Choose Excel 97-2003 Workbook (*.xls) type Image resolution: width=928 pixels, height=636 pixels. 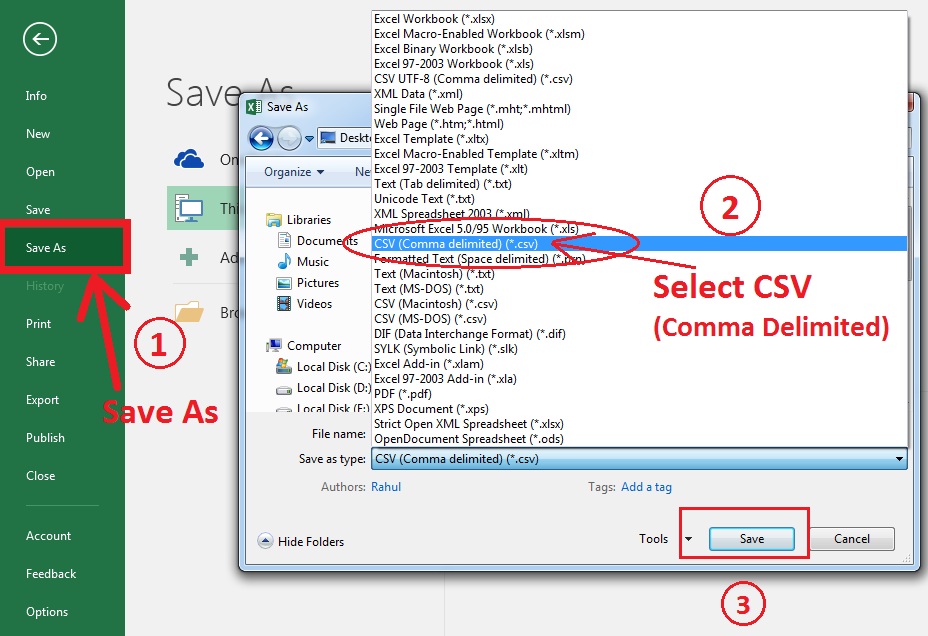[x=639, y=64]
